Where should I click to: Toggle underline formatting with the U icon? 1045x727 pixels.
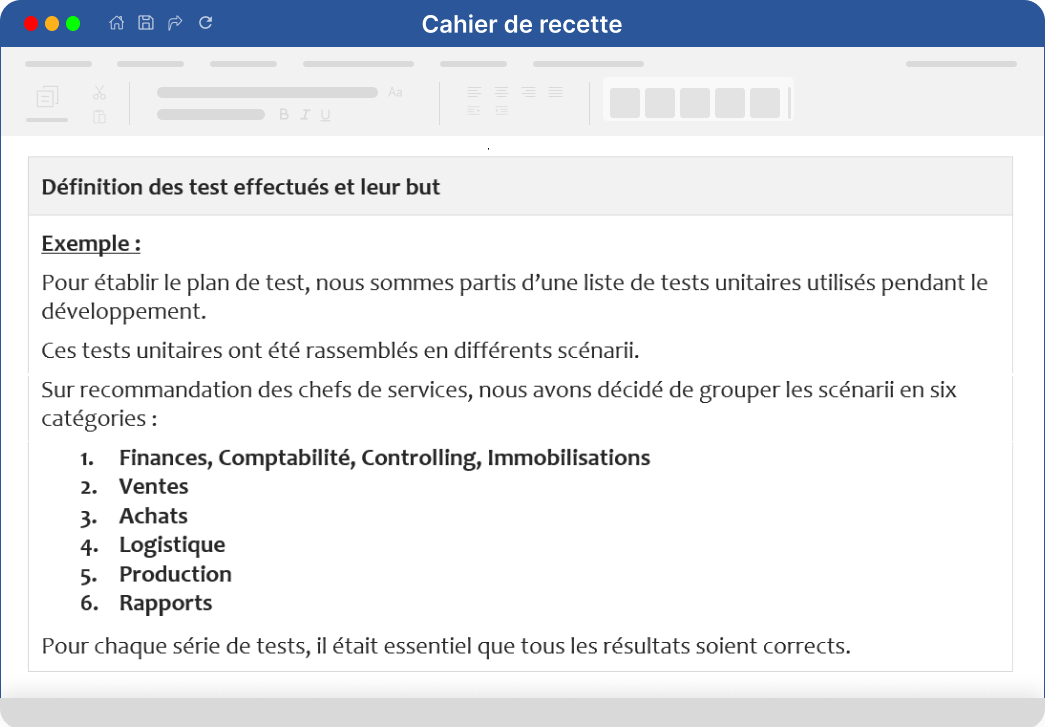pos(325,115)
